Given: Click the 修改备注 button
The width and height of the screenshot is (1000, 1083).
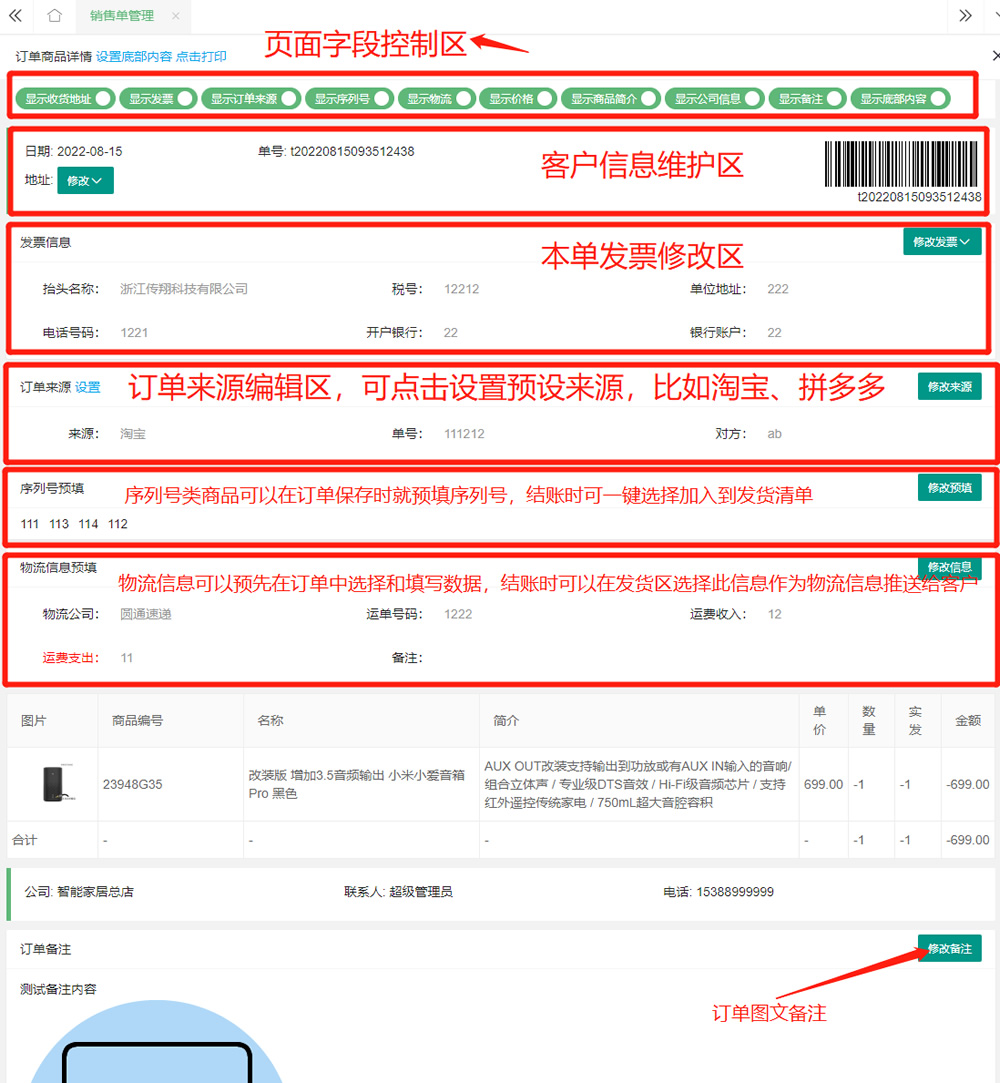Looking at the screenshot, I should tap(950, 948).
